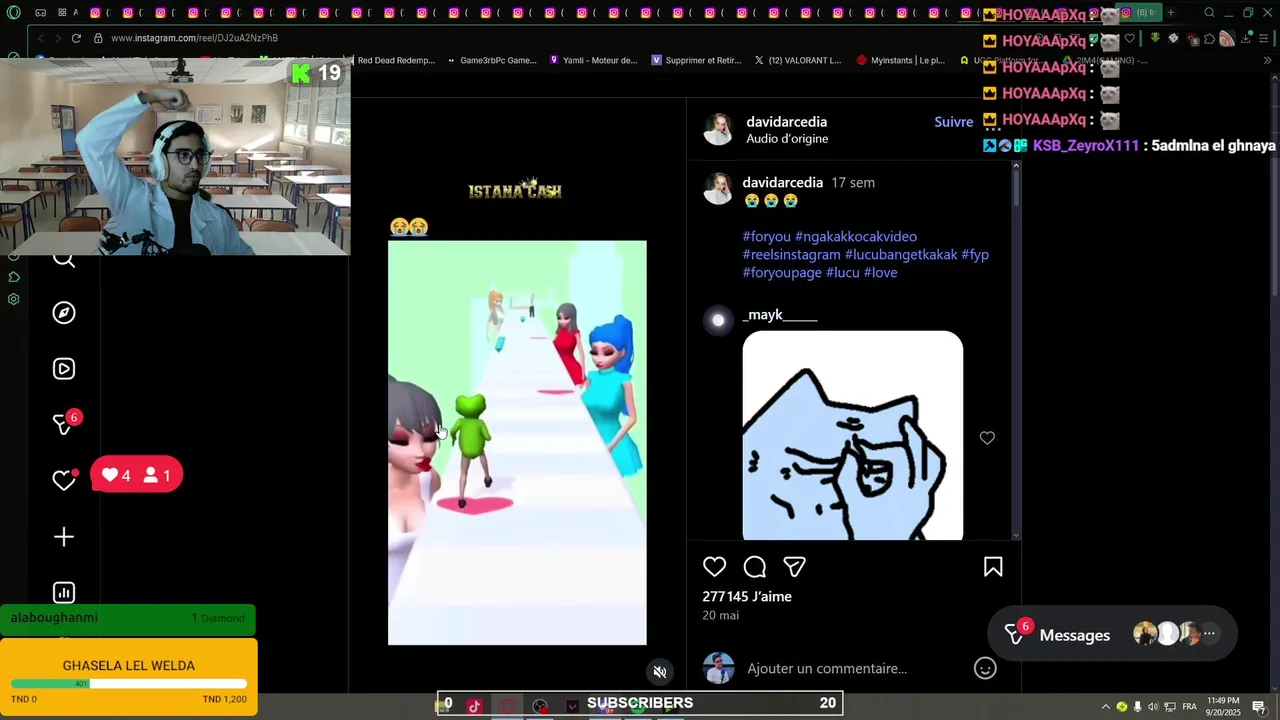
Task: Open the #fyp hashtag link
Action: point(975,255)
